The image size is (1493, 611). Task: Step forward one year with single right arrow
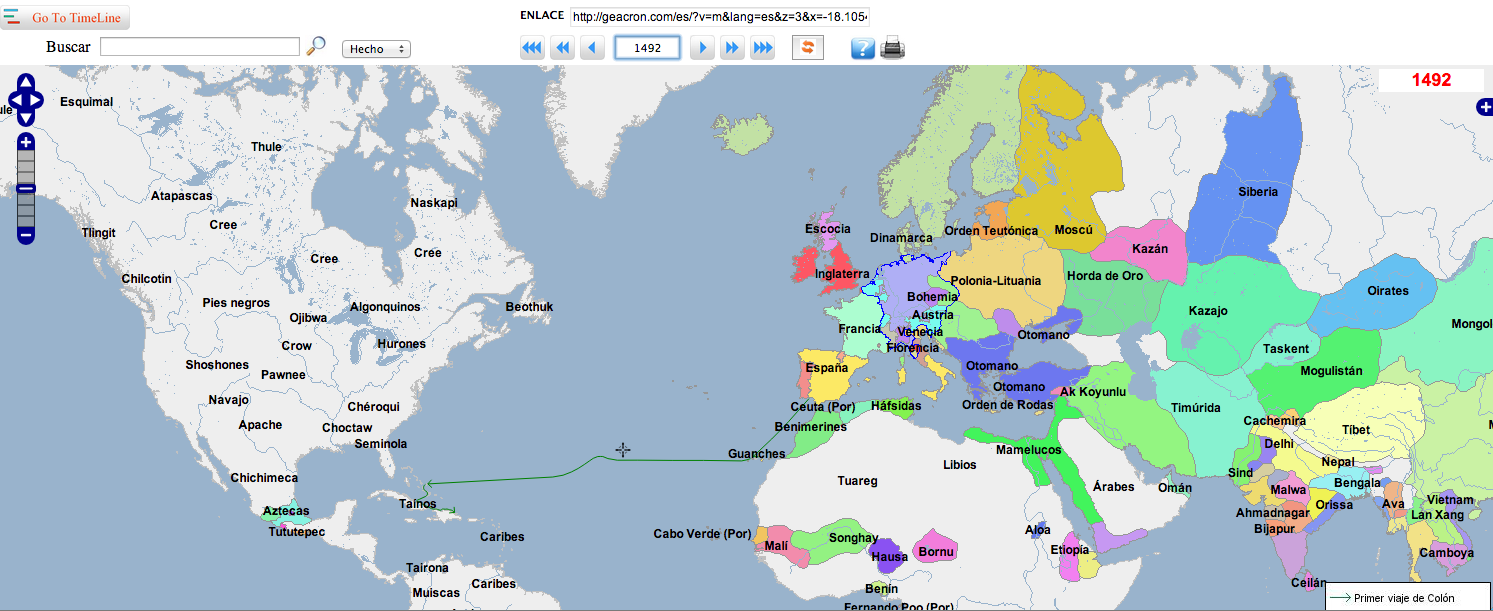(702, 46)
